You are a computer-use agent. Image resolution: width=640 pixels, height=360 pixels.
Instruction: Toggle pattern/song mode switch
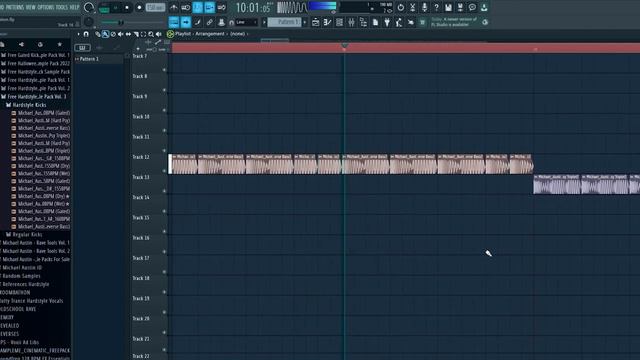104,7
